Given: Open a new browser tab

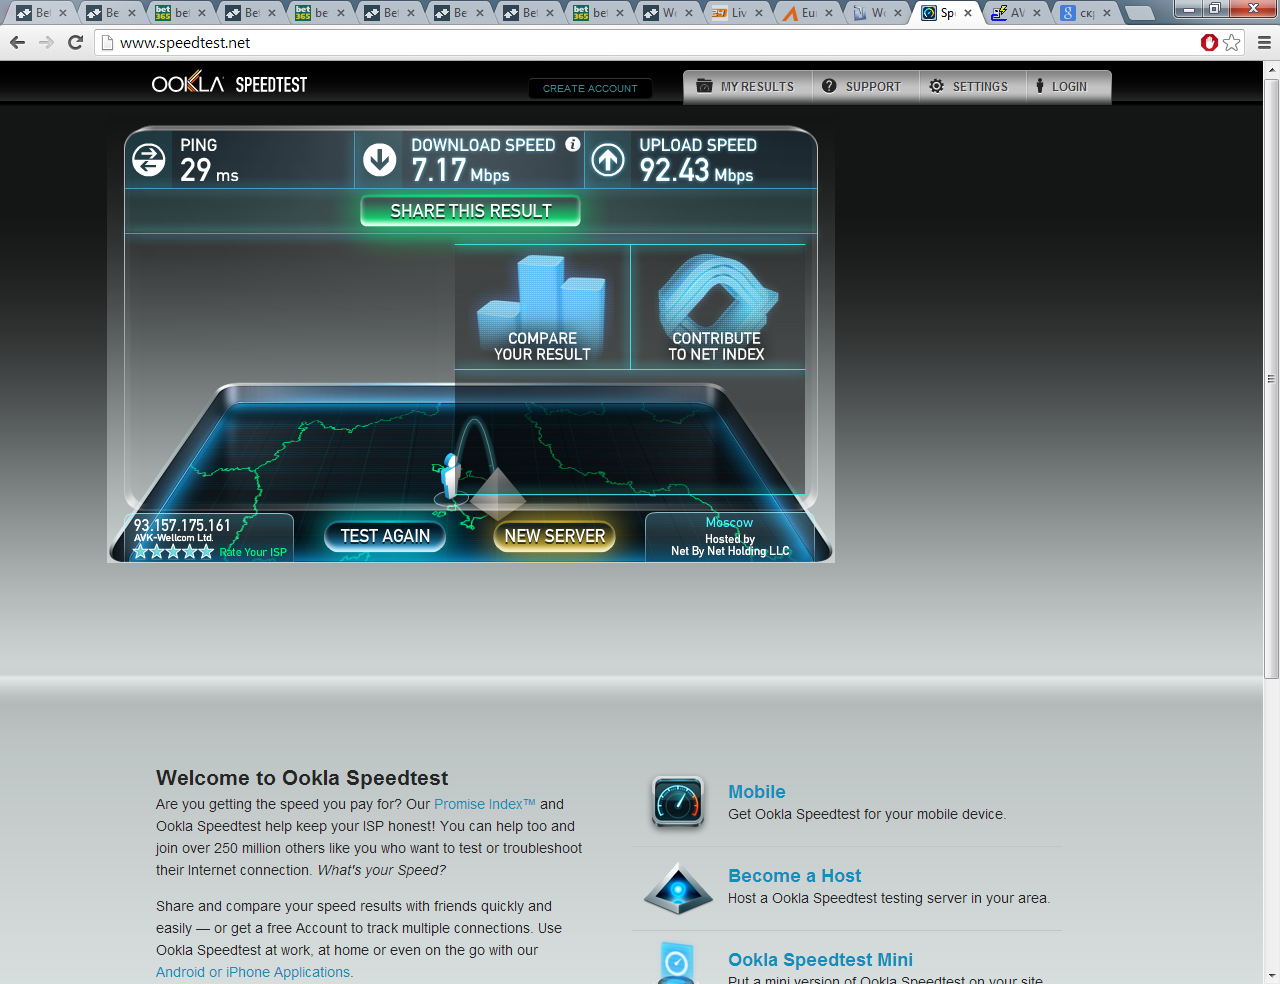Looking at the screenshot, I should point(1139,13).
